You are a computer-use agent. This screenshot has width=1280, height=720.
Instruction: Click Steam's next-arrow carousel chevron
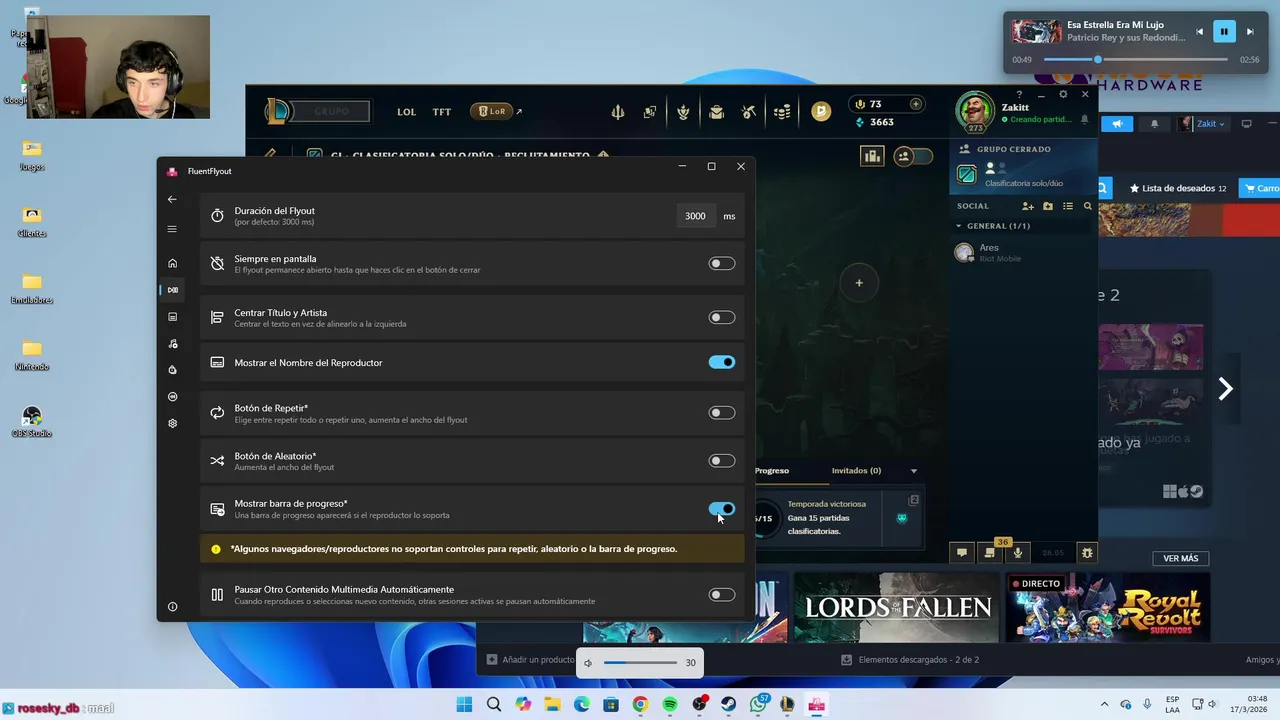point(1225,389)
